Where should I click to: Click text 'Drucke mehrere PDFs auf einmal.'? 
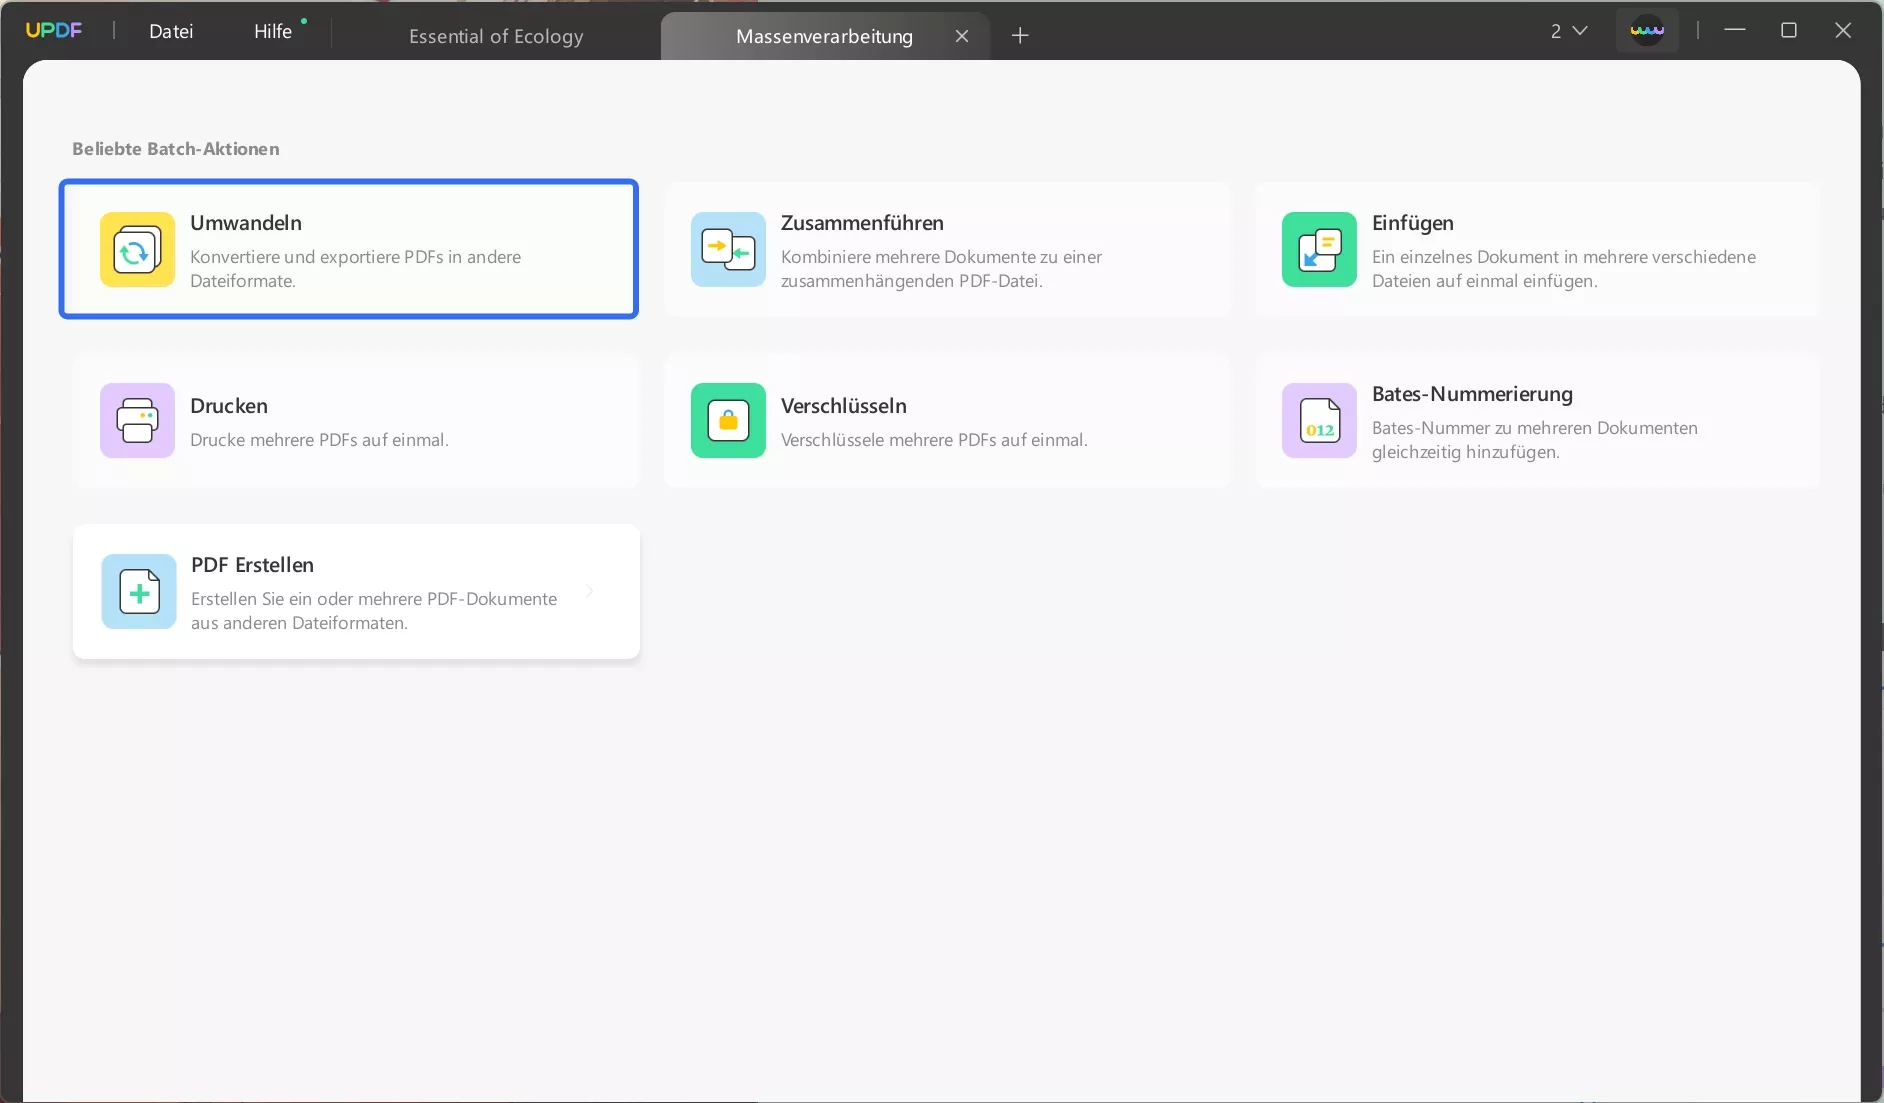pos(319,440)
